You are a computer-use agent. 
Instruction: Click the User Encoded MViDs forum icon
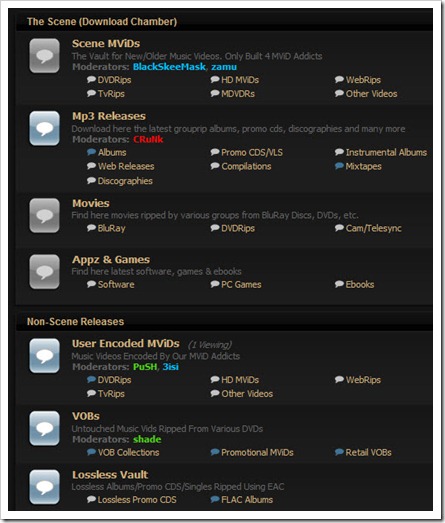(x=44, y=356)
